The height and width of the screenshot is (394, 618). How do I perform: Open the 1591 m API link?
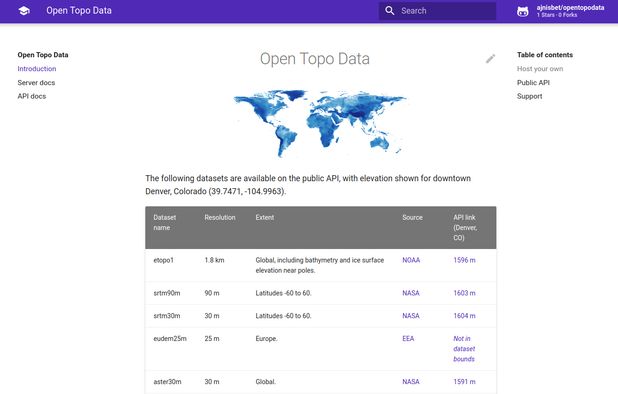(x=464, y=381)
